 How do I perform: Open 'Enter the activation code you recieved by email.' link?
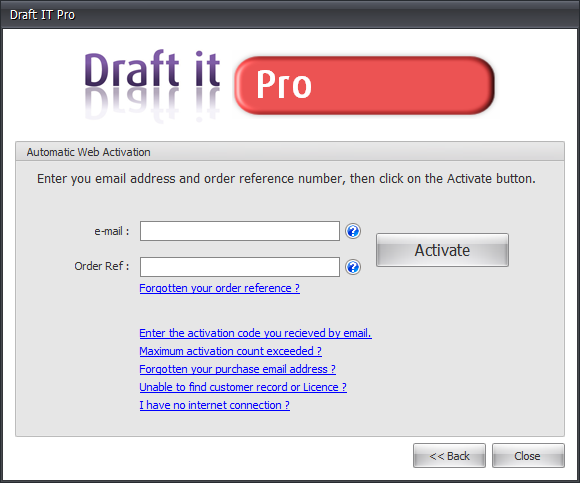point(256,333)
